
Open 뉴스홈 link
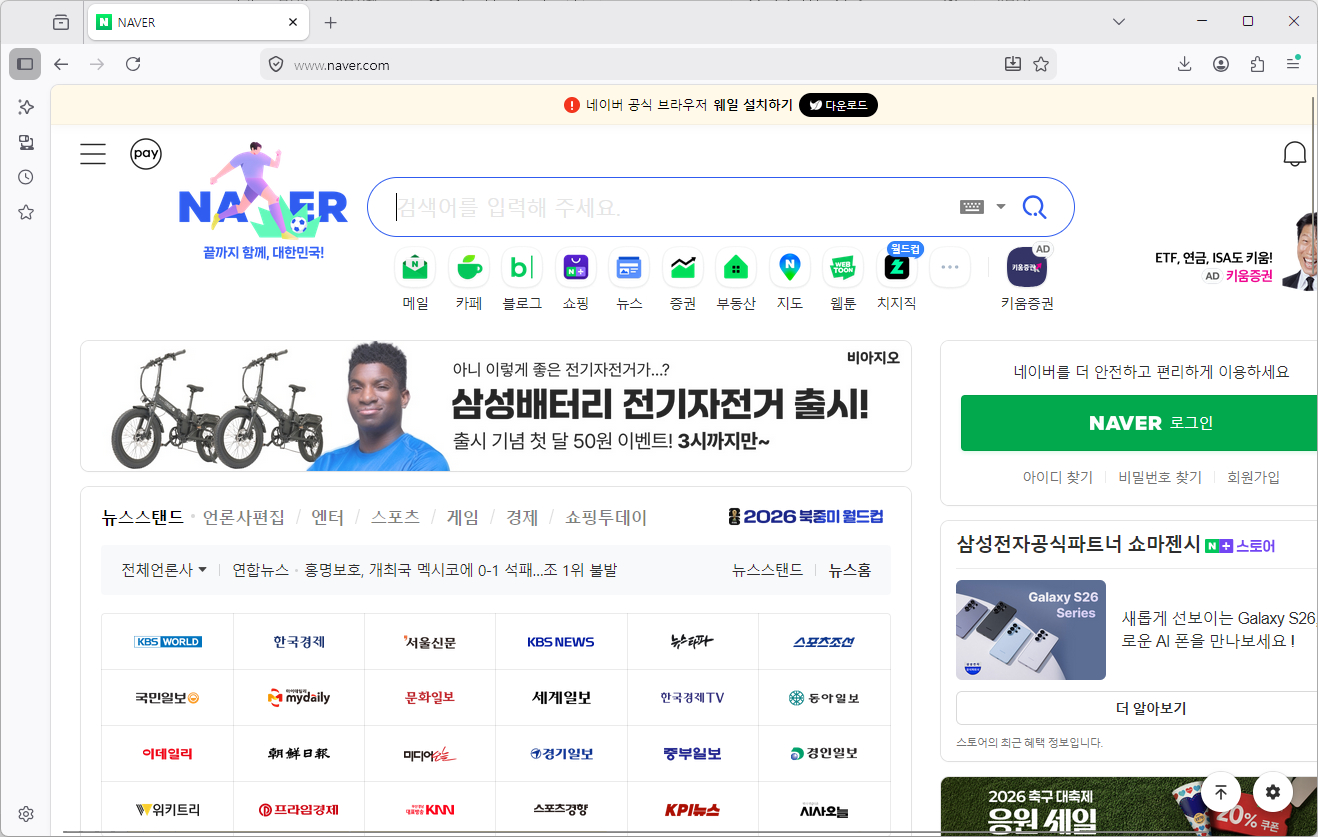pos(850,570)
